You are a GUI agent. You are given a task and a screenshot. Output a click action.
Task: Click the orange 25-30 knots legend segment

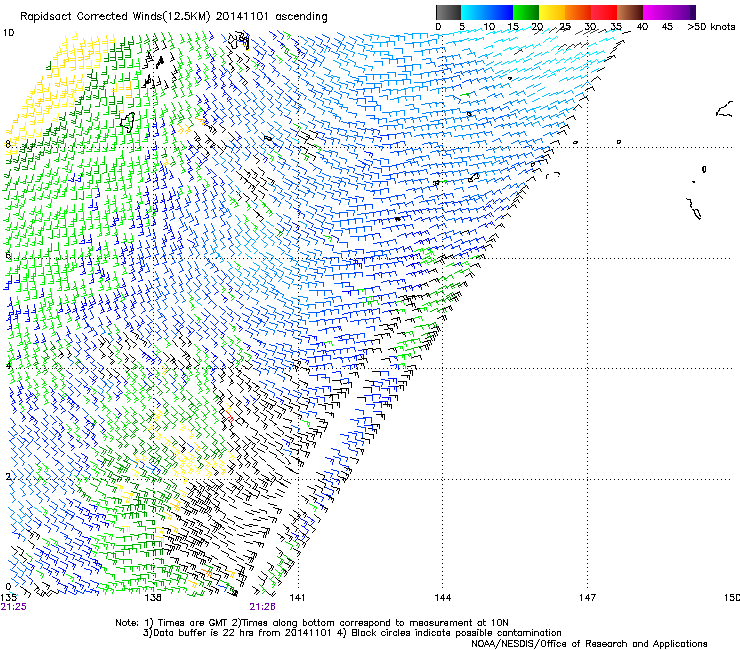point(578,12)
